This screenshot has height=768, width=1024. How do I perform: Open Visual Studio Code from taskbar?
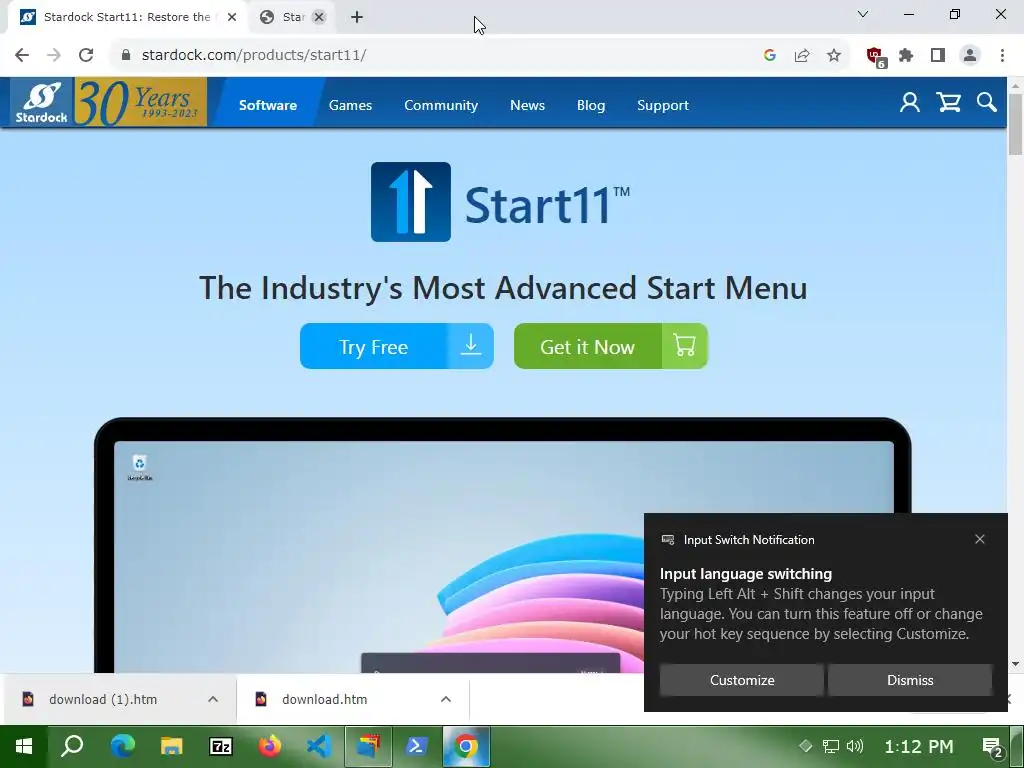pyautogui.click(x=319, y=746)
